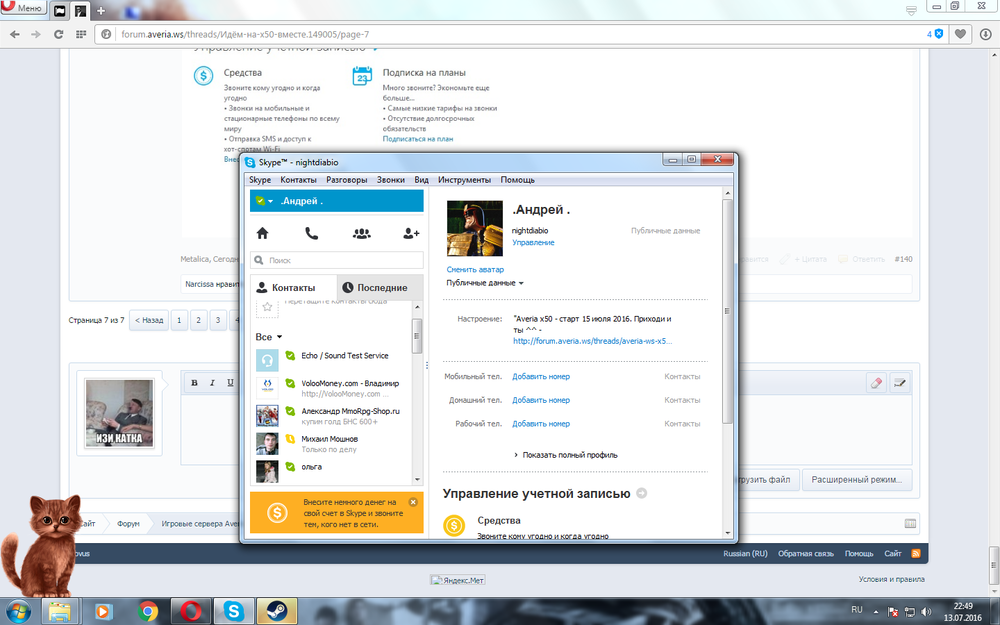1000x625 pixels.
Task: Click the Opera forward arrow
Action: click(x=36, y=34)
